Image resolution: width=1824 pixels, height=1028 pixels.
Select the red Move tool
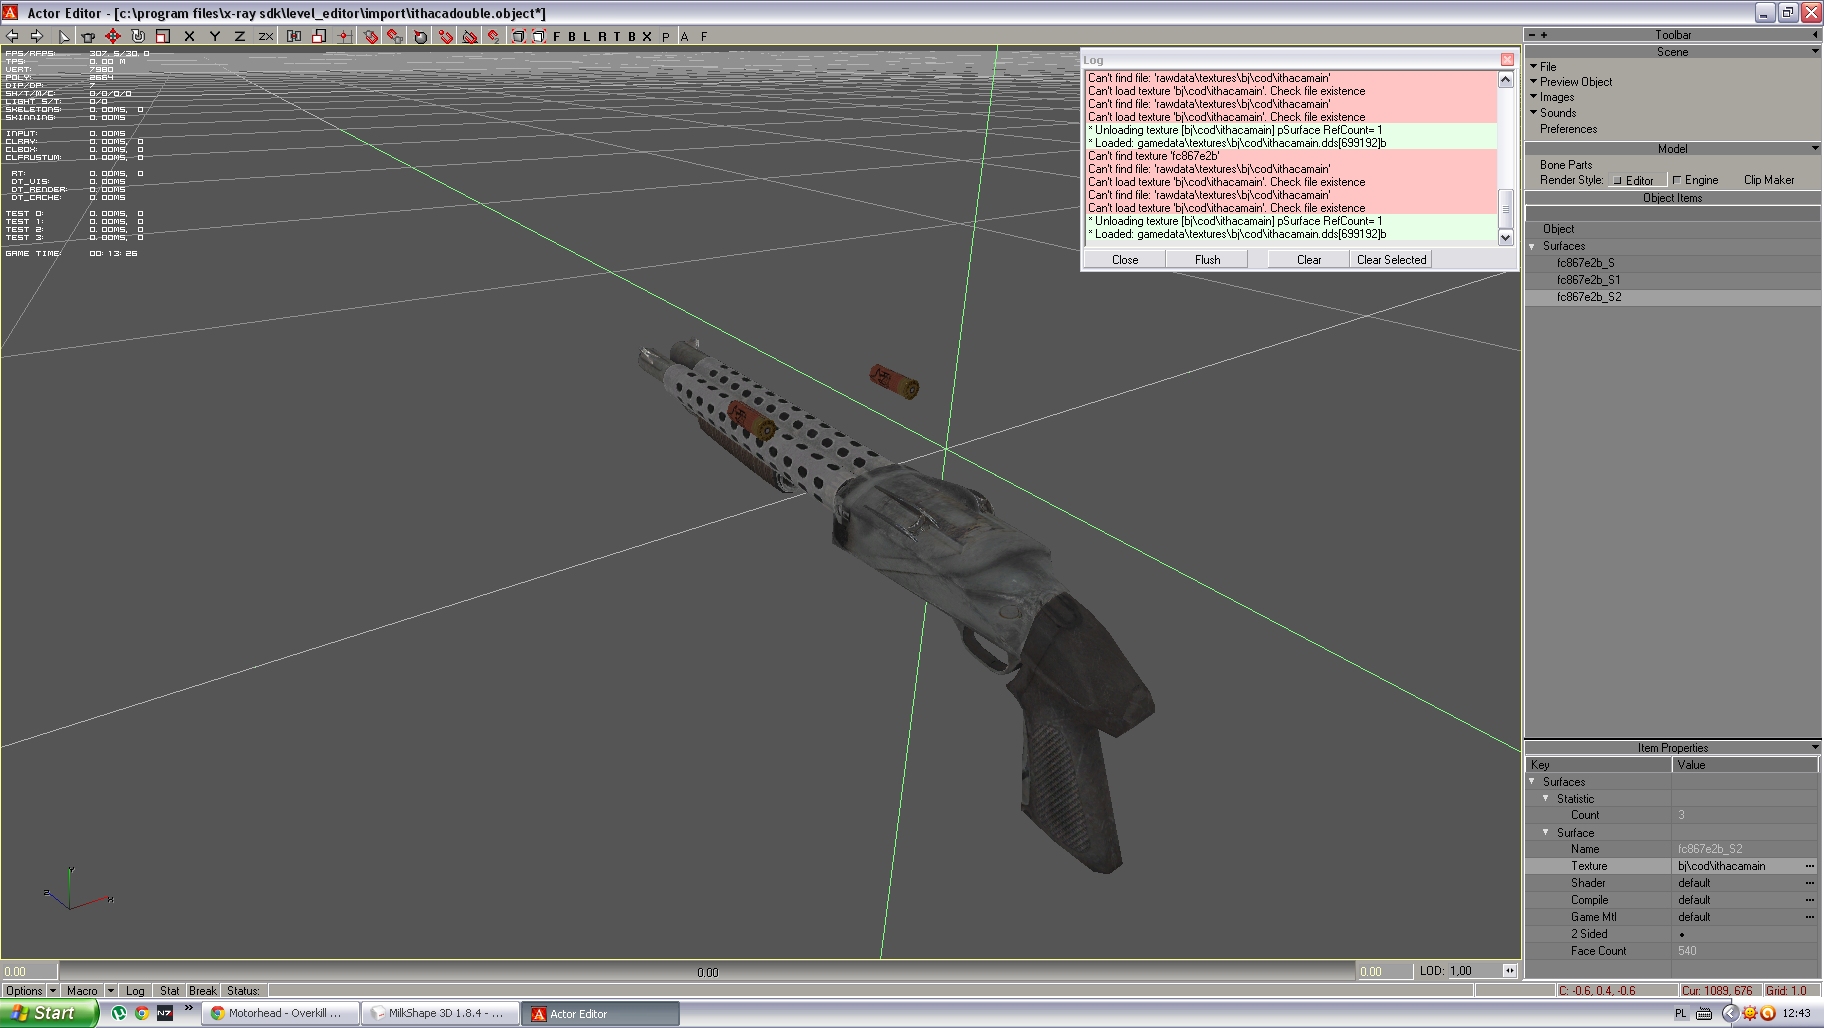click(x=113, y=36)
